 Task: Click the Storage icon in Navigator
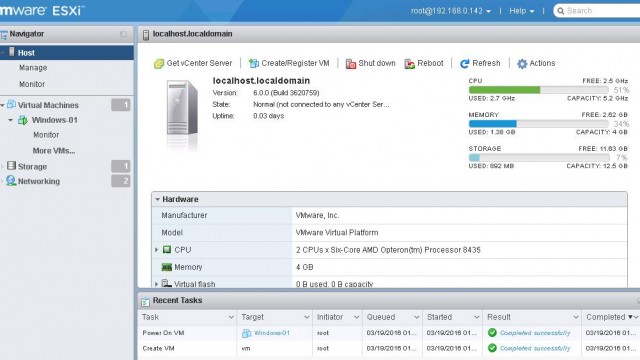(x=11, y=166)
